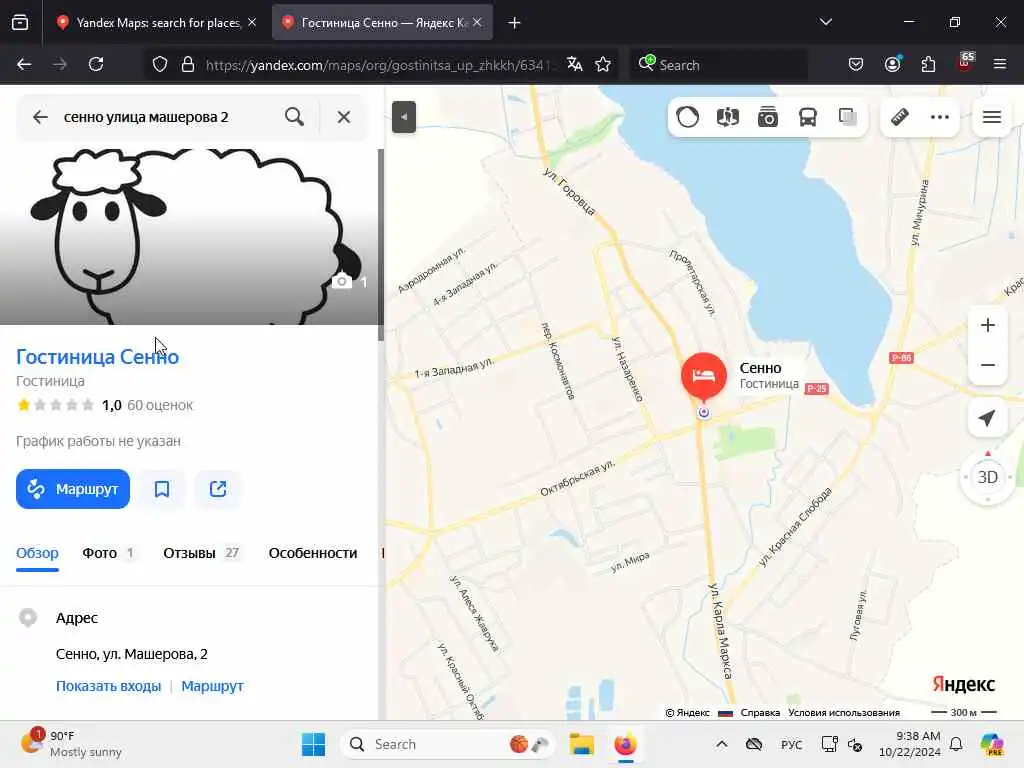Open Условия использования link

(x=844, y=712)
